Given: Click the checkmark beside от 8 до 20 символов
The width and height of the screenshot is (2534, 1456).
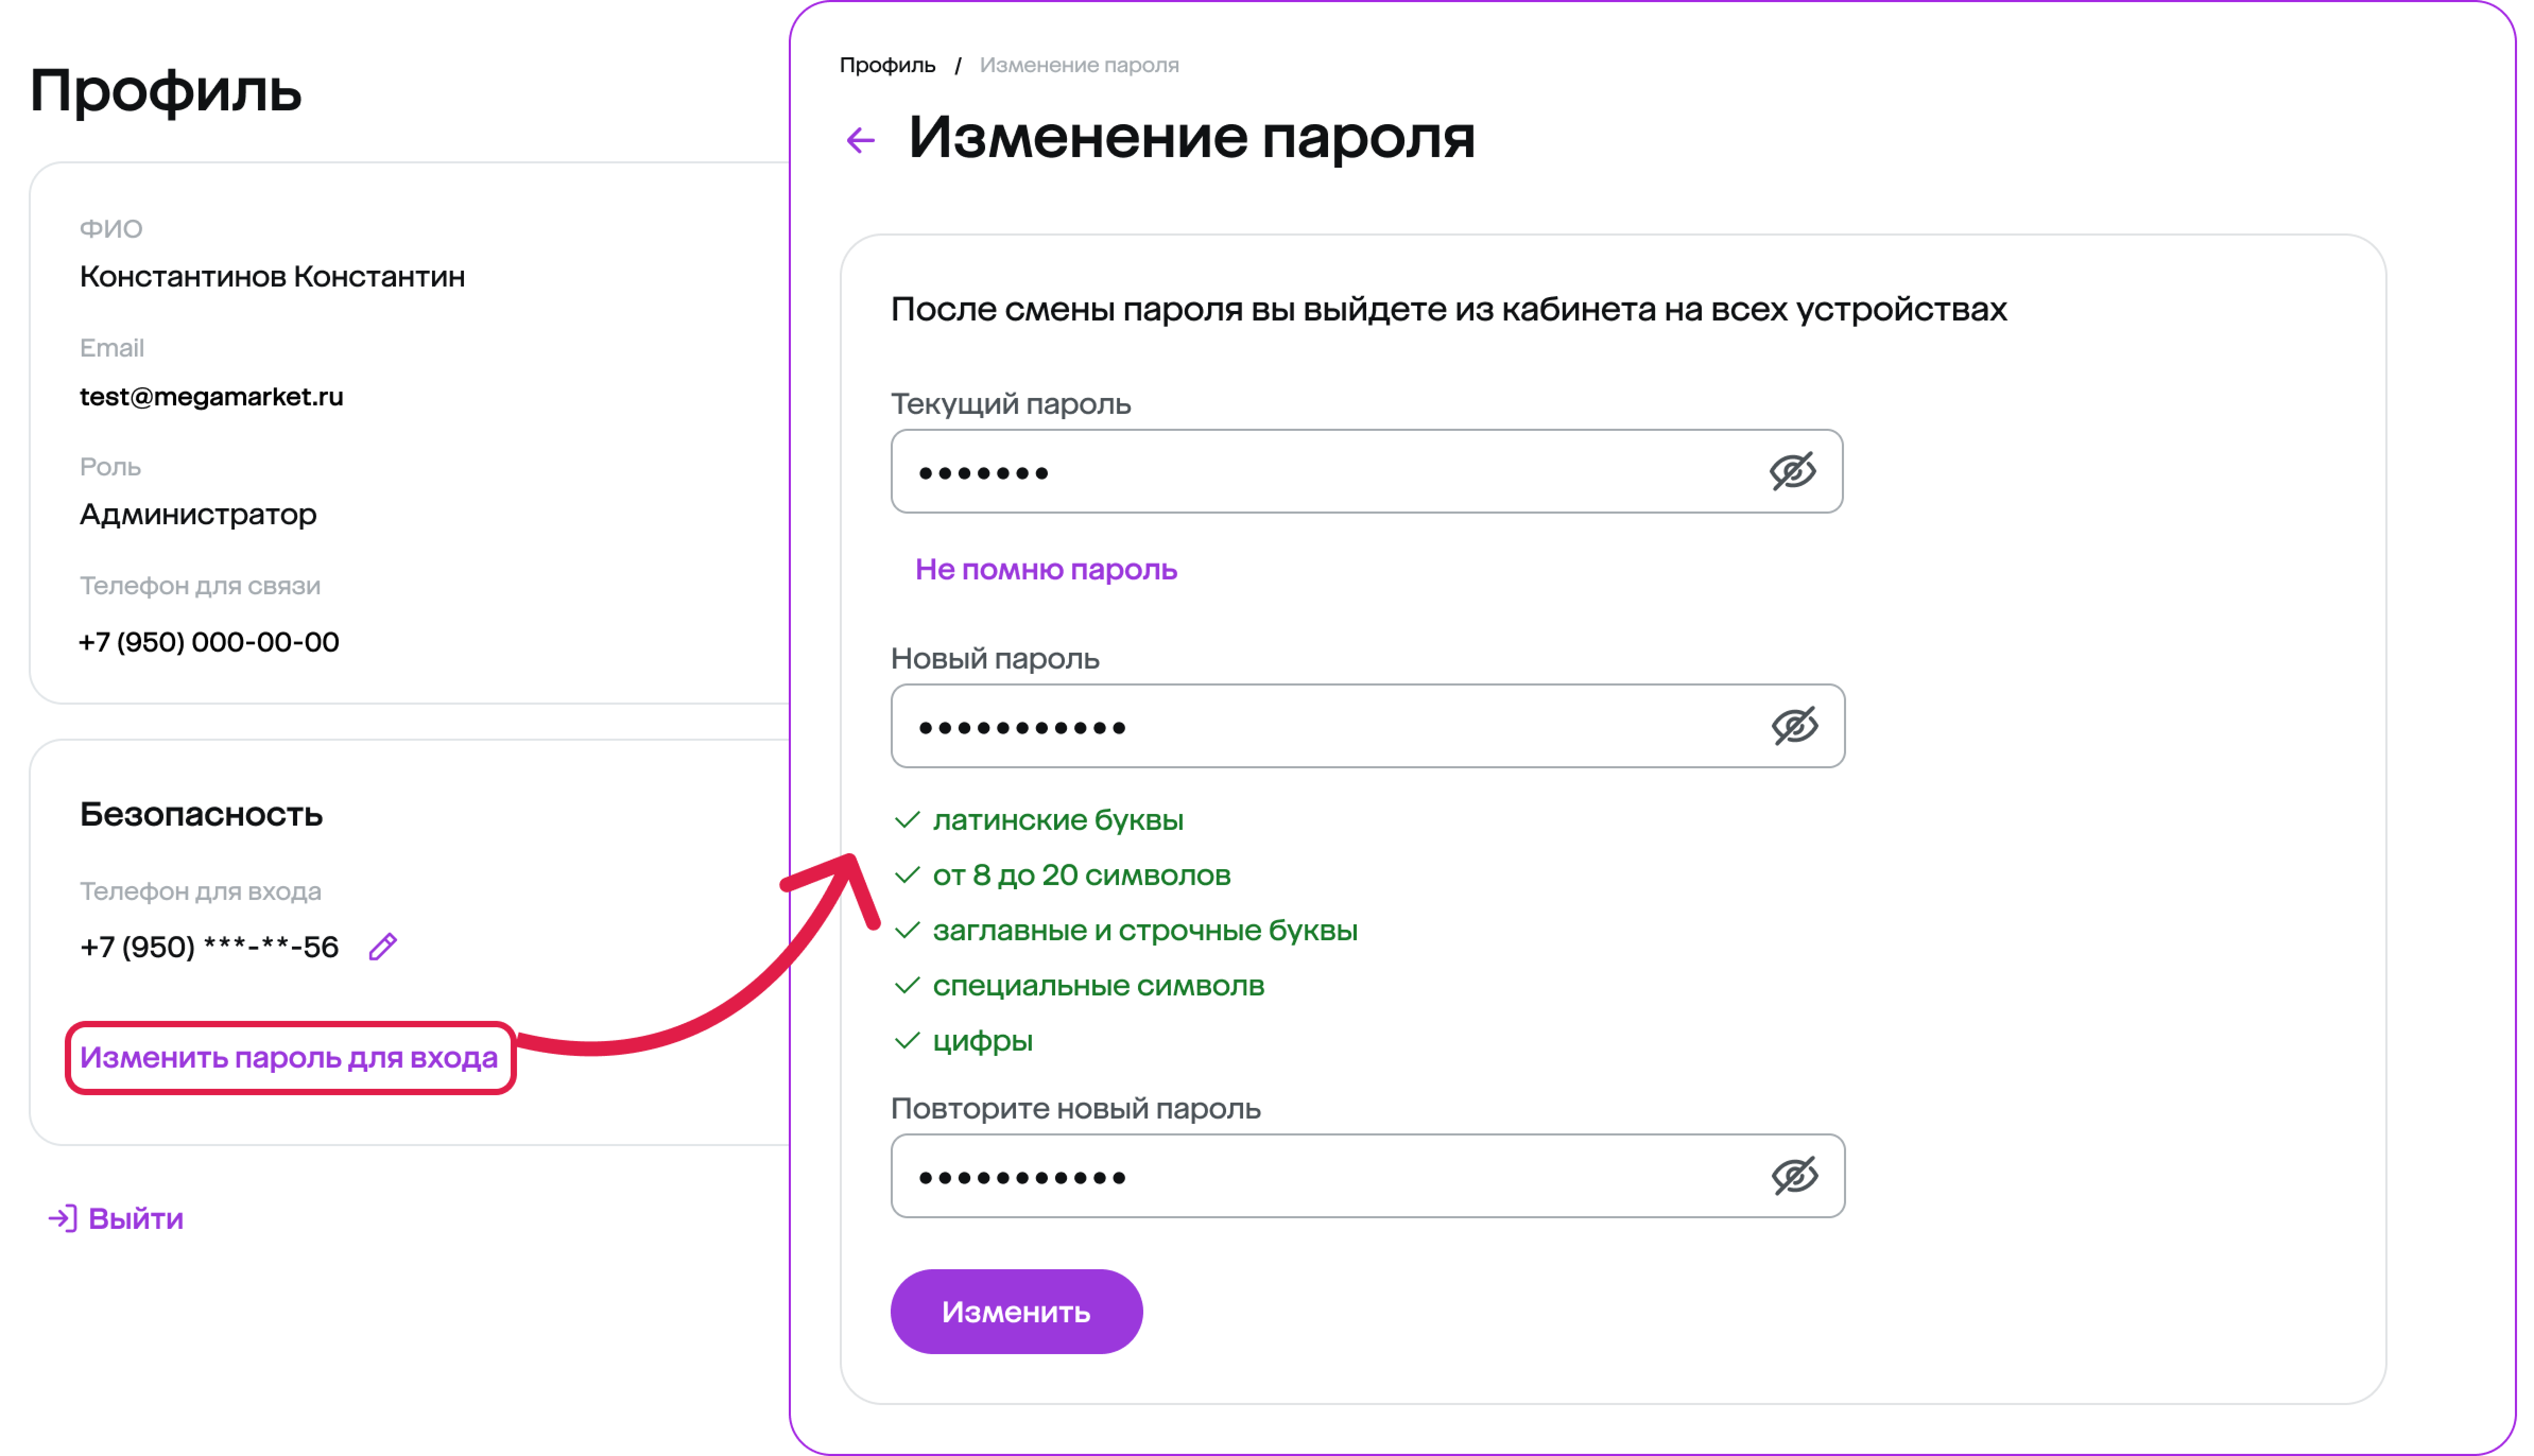Looking at the screenshot, I should (x=907, y=875).
